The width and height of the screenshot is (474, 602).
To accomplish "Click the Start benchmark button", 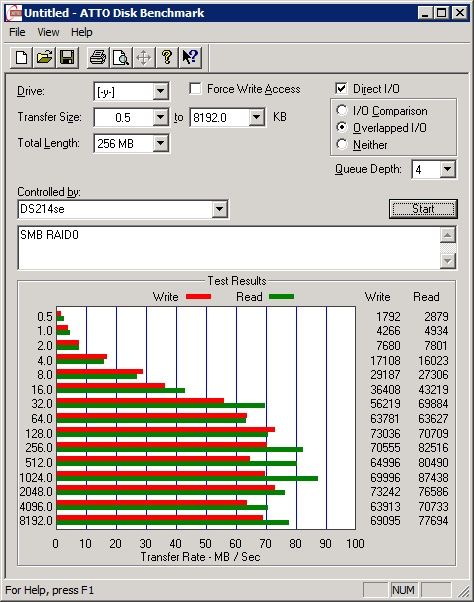I will point(423,209).
